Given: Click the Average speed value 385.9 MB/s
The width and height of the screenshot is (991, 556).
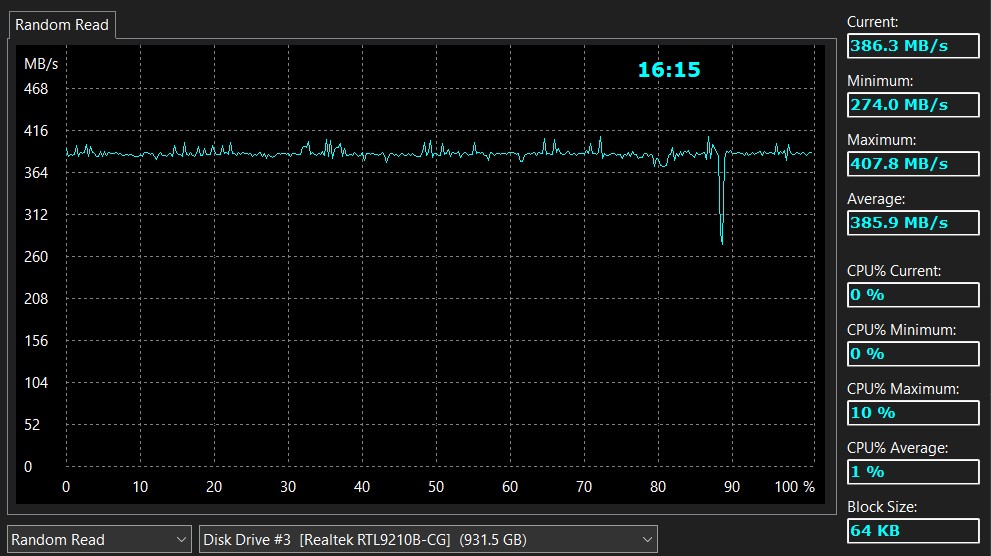Looking at the screenshot, I should 913,223.
